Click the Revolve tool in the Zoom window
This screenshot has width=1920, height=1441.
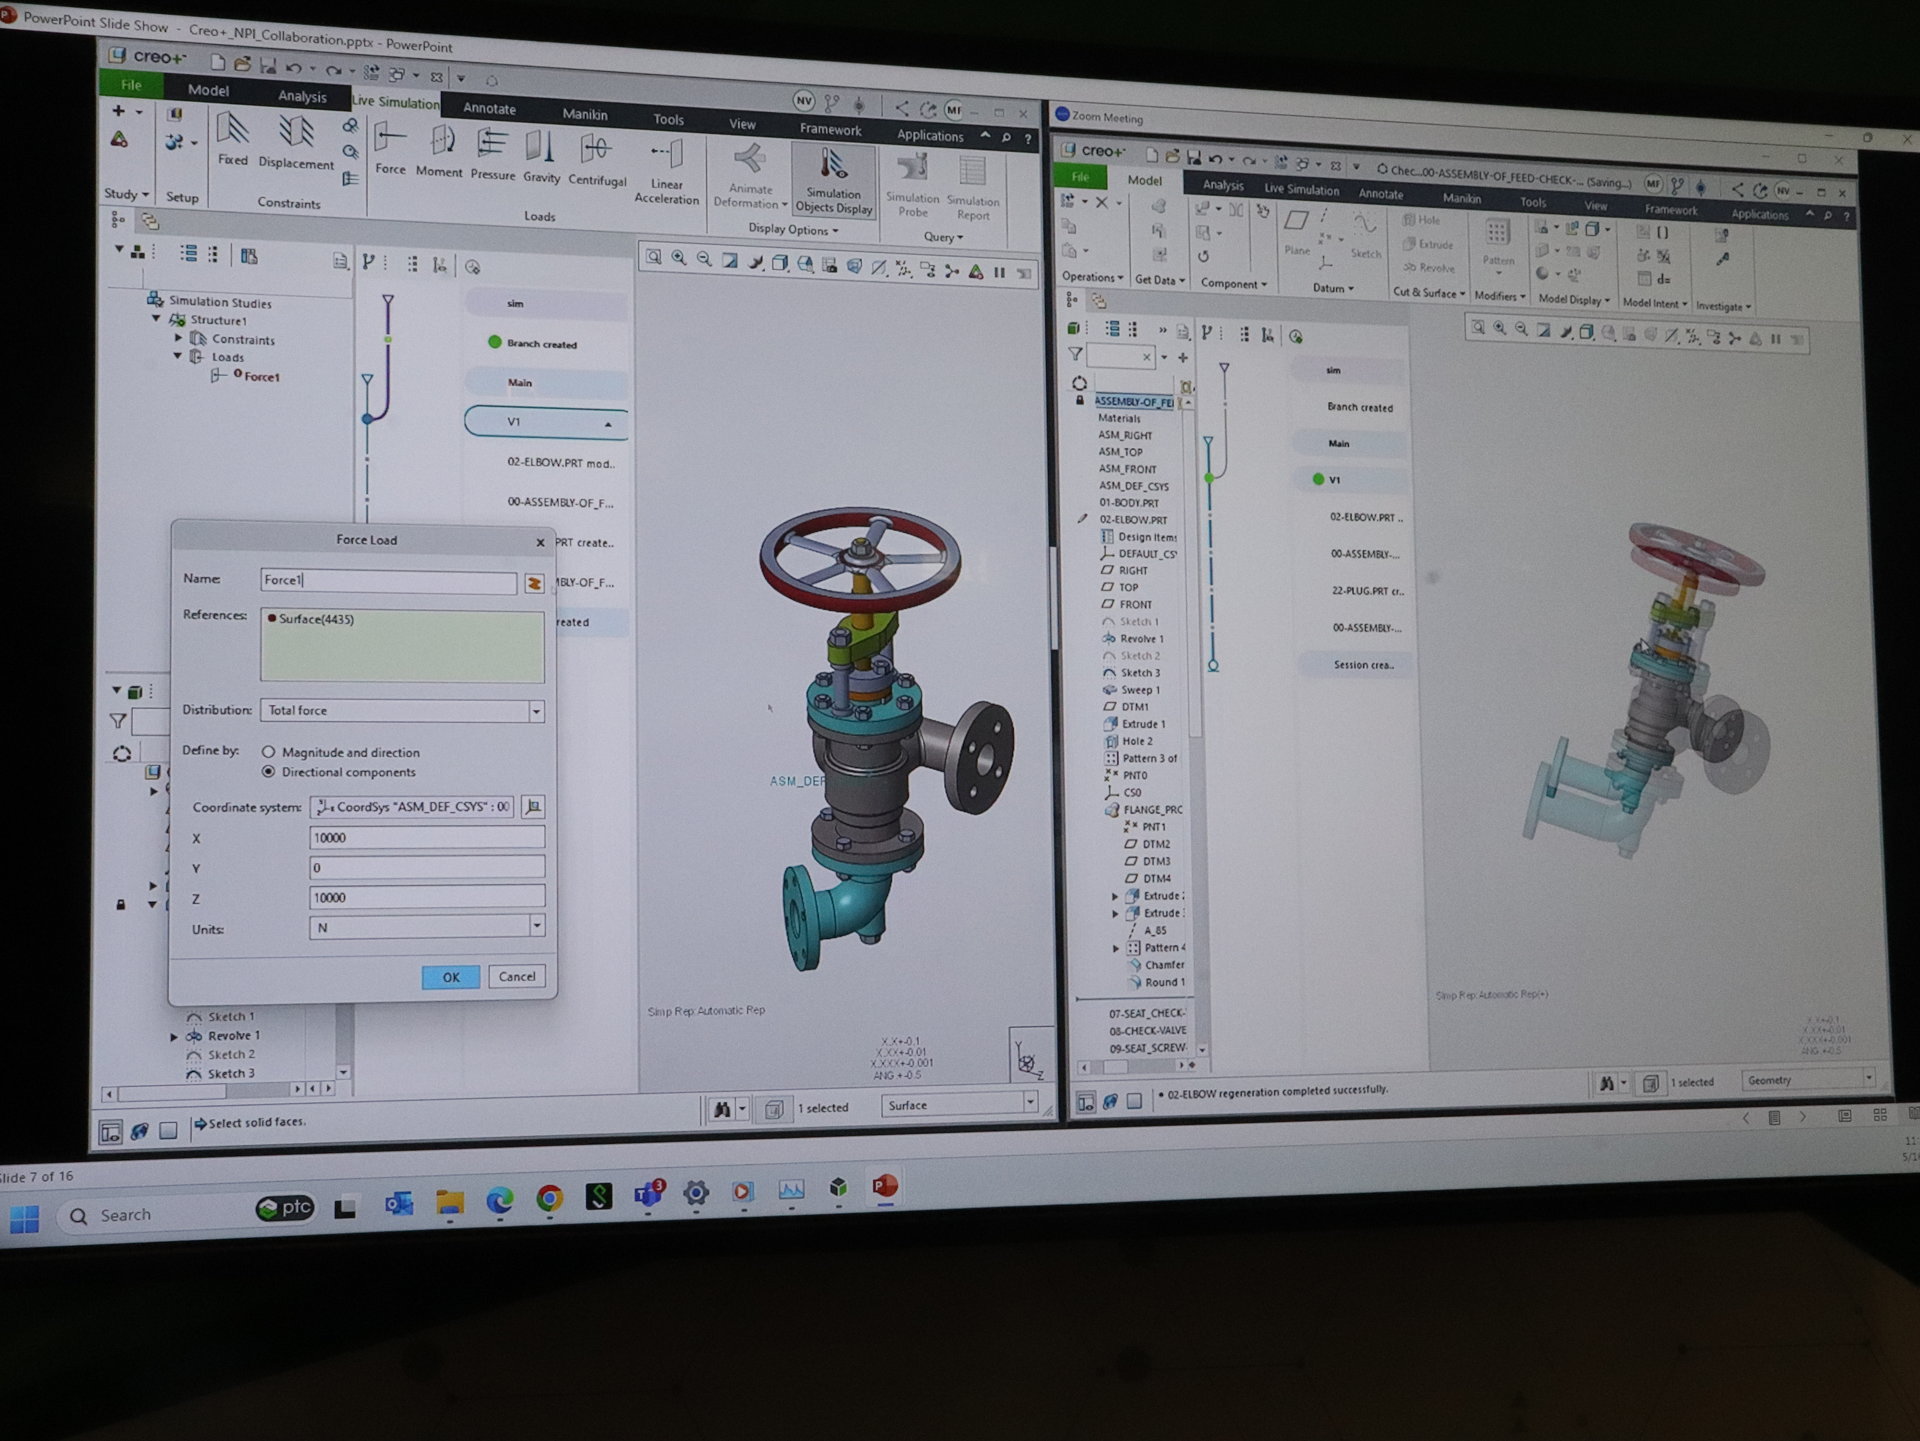1429,268
